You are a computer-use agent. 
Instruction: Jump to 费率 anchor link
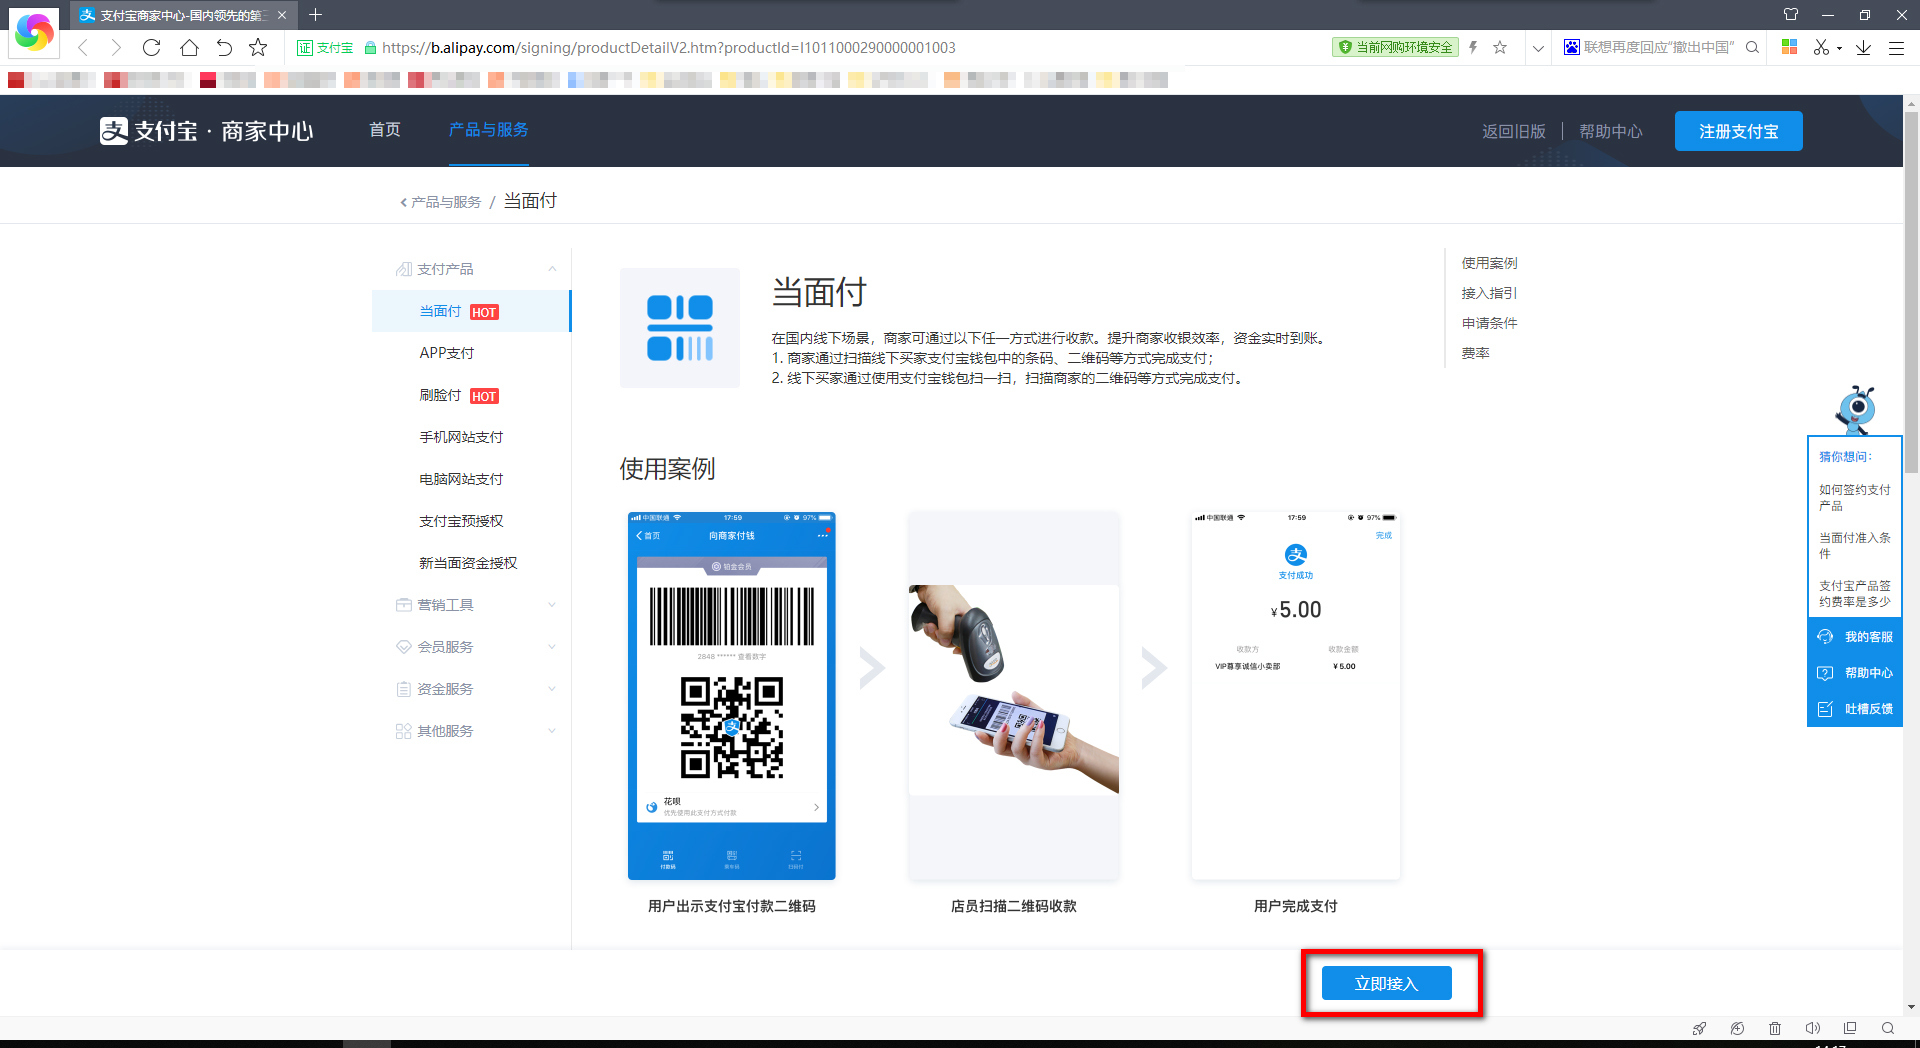[x=1475, y=353]
